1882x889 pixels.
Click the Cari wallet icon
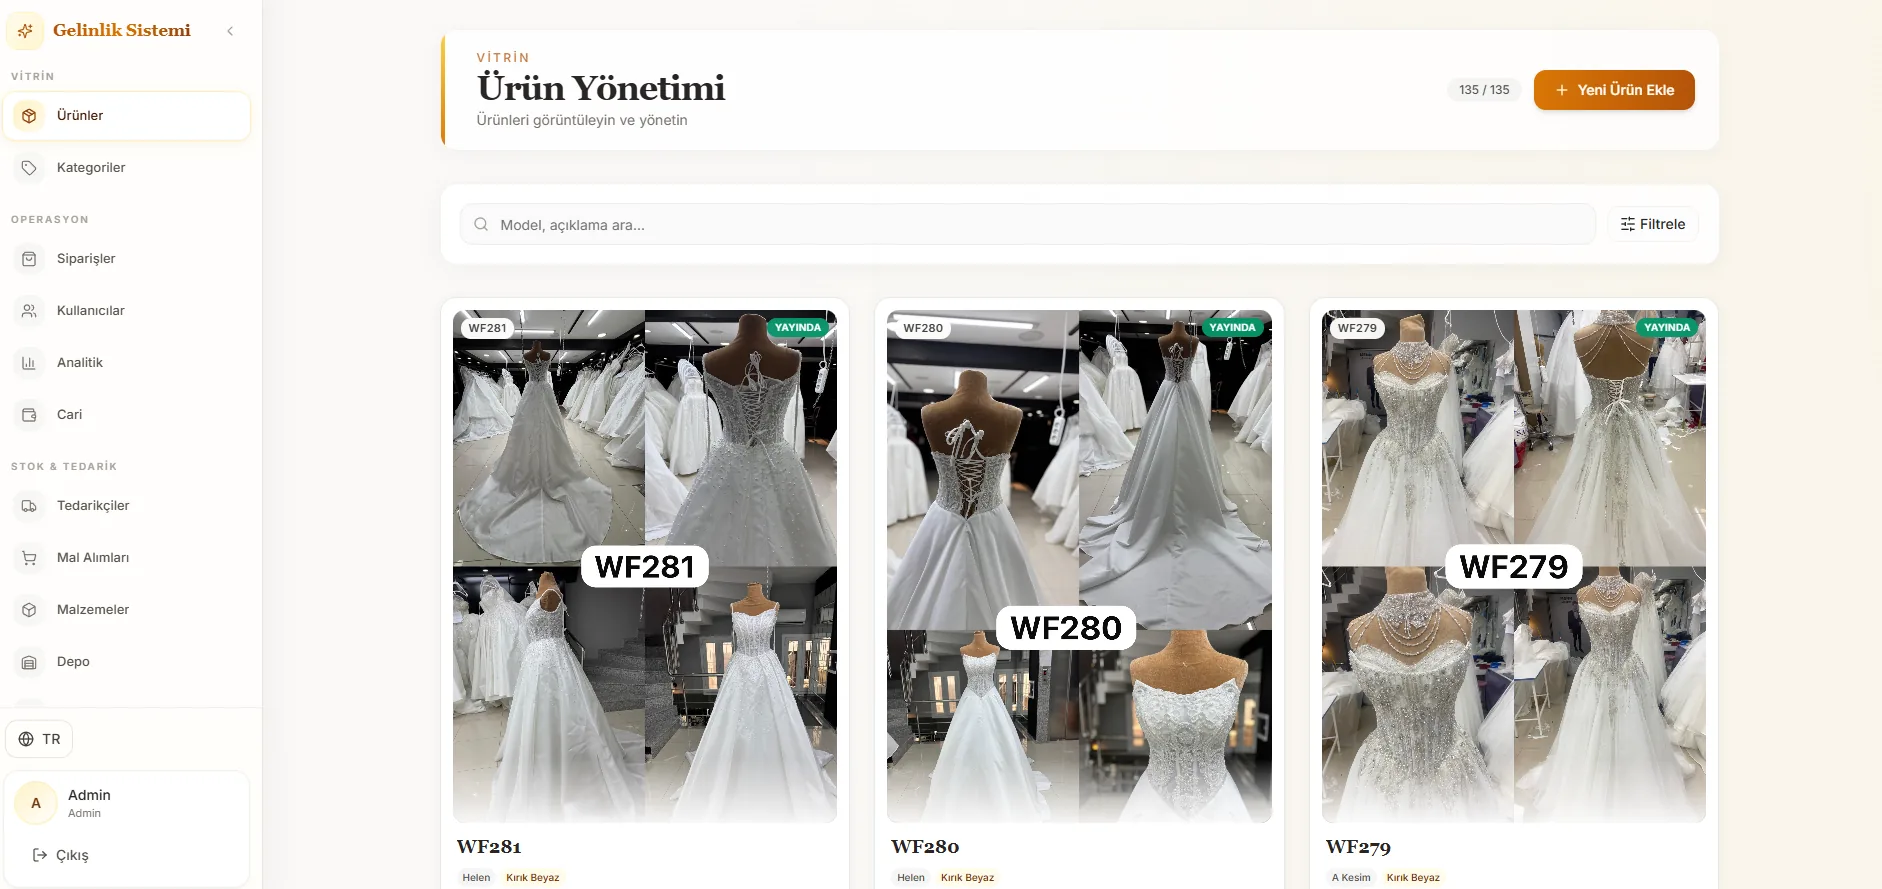tap(29, 415)
